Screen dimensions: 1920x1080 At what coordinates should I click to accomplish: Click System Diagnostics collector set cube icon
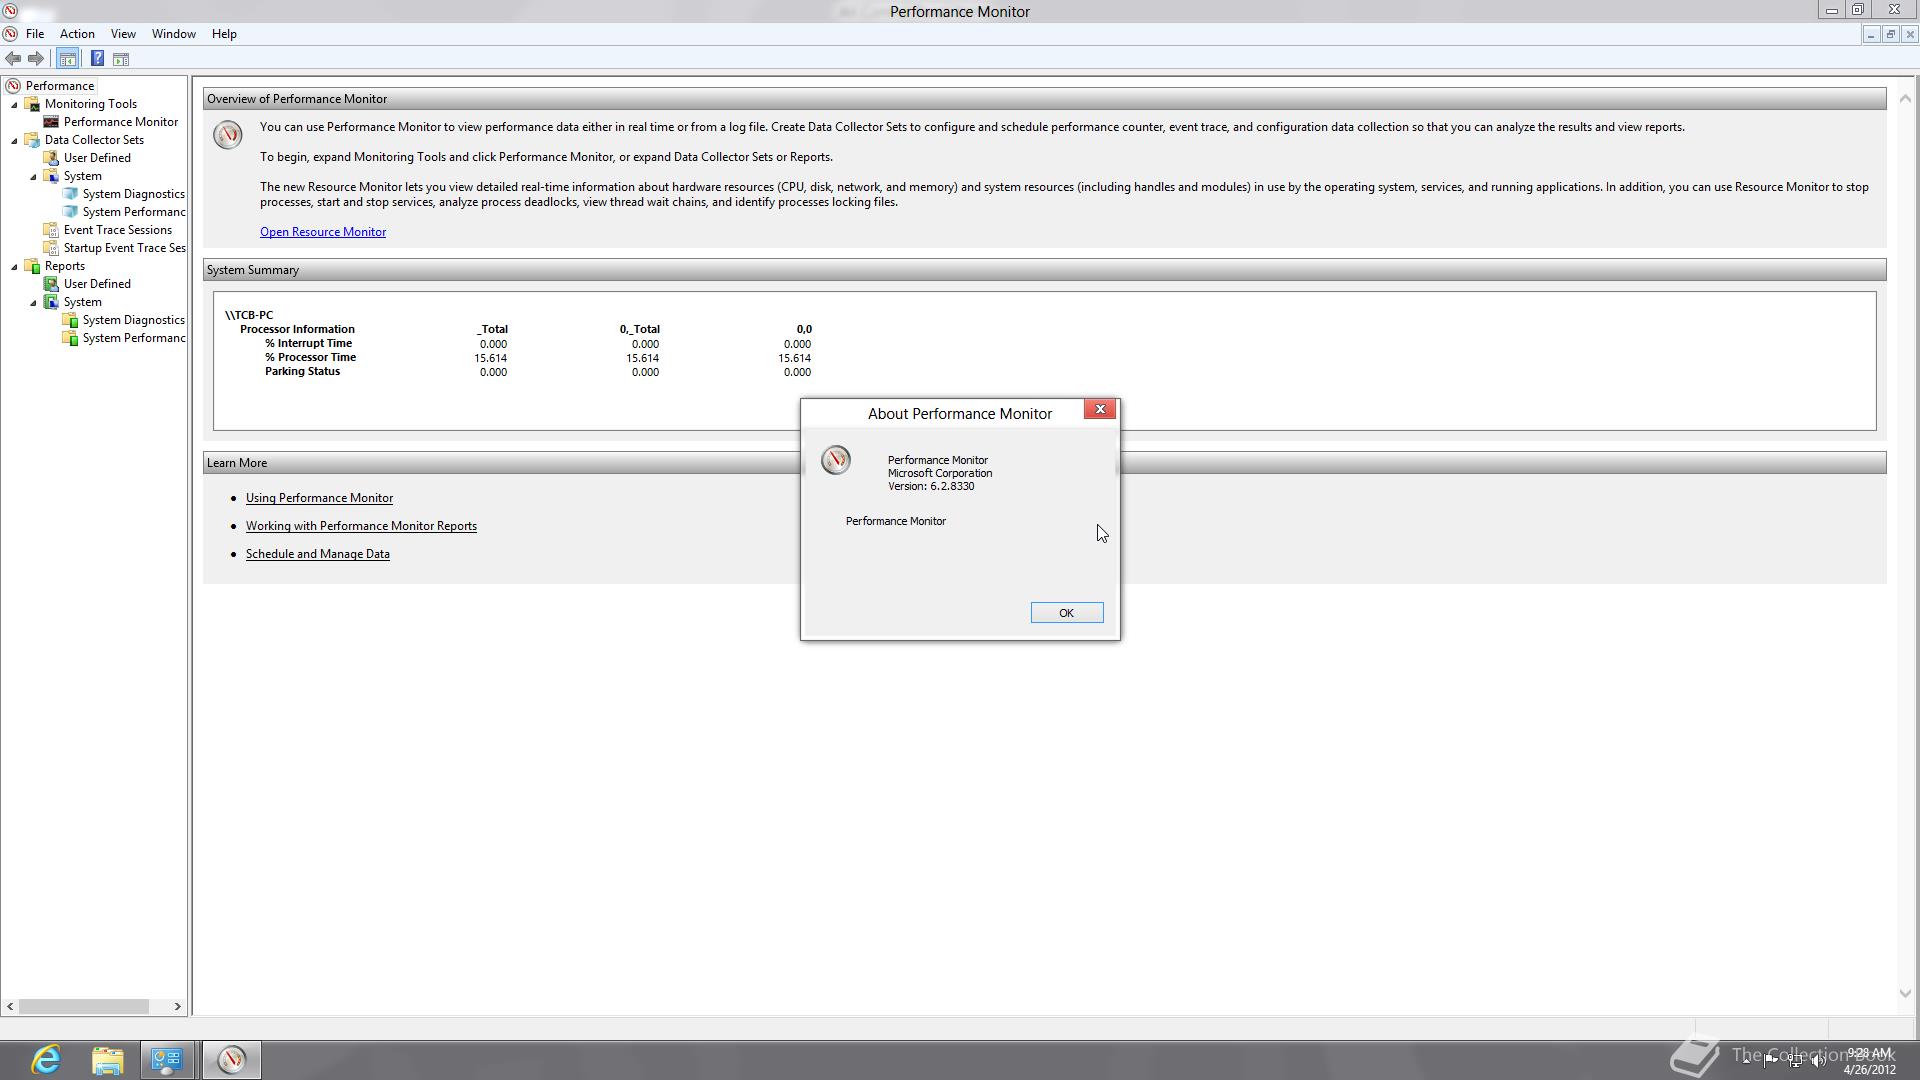(70, 194)
